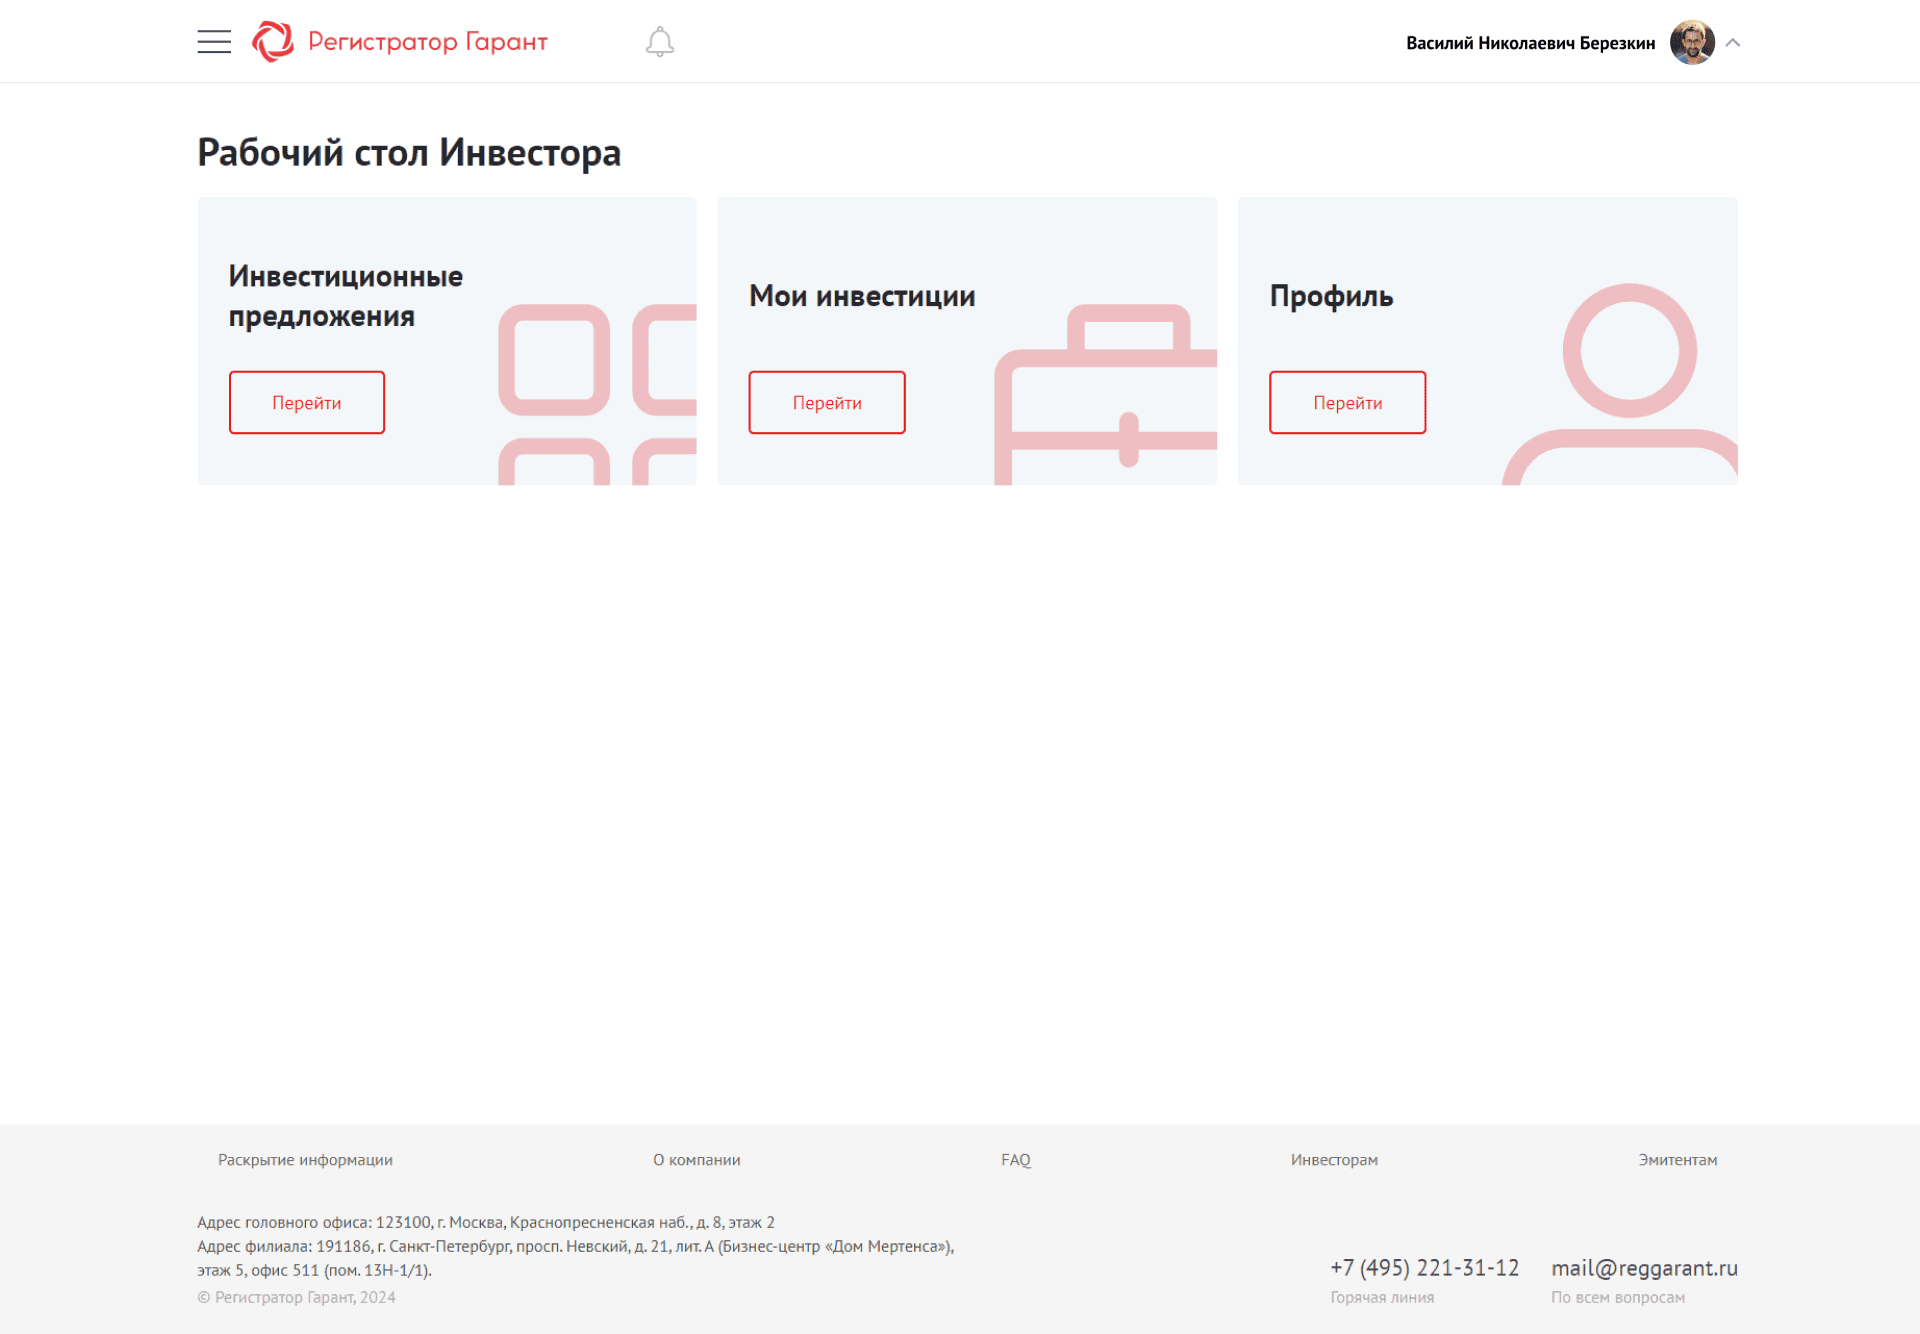1920x1334 pixels.
Task: Click the Saint Petersburg branch address line
Action: point(576,1258)
